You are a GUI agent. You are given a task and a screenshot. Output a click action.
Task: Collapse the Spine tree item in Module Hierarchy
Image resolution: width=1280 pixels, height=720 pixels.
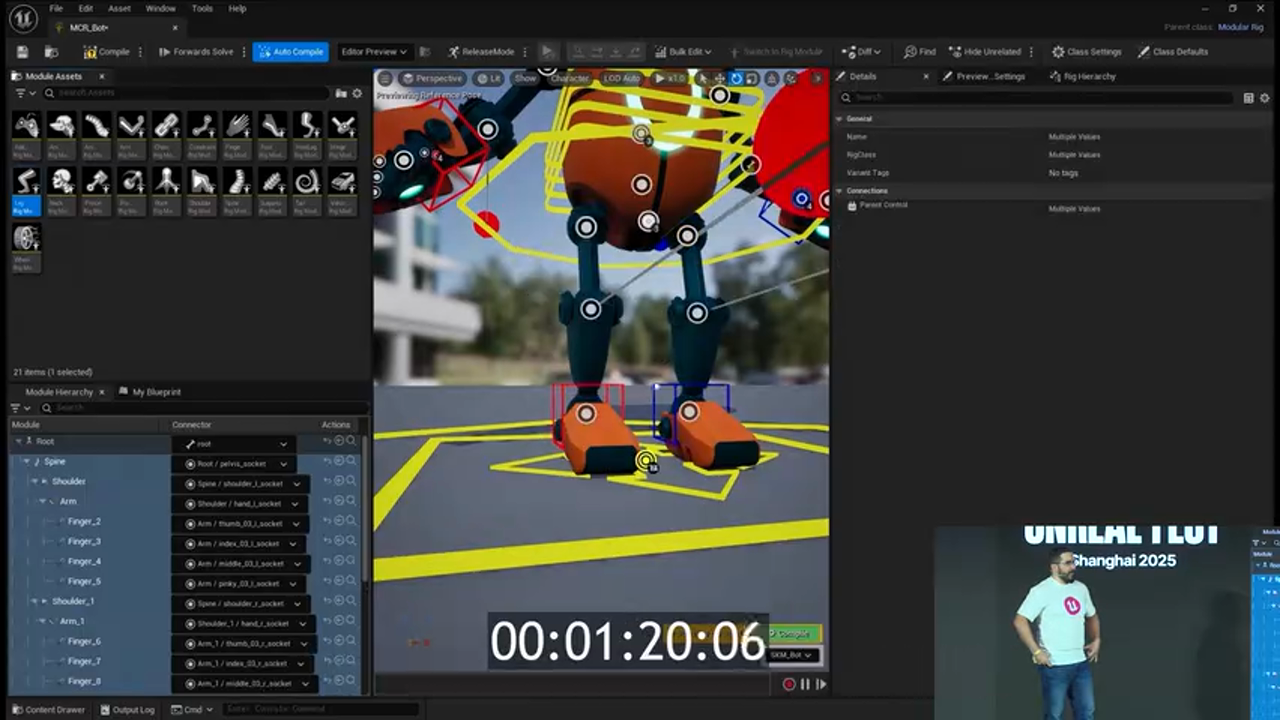click(25, 461)
